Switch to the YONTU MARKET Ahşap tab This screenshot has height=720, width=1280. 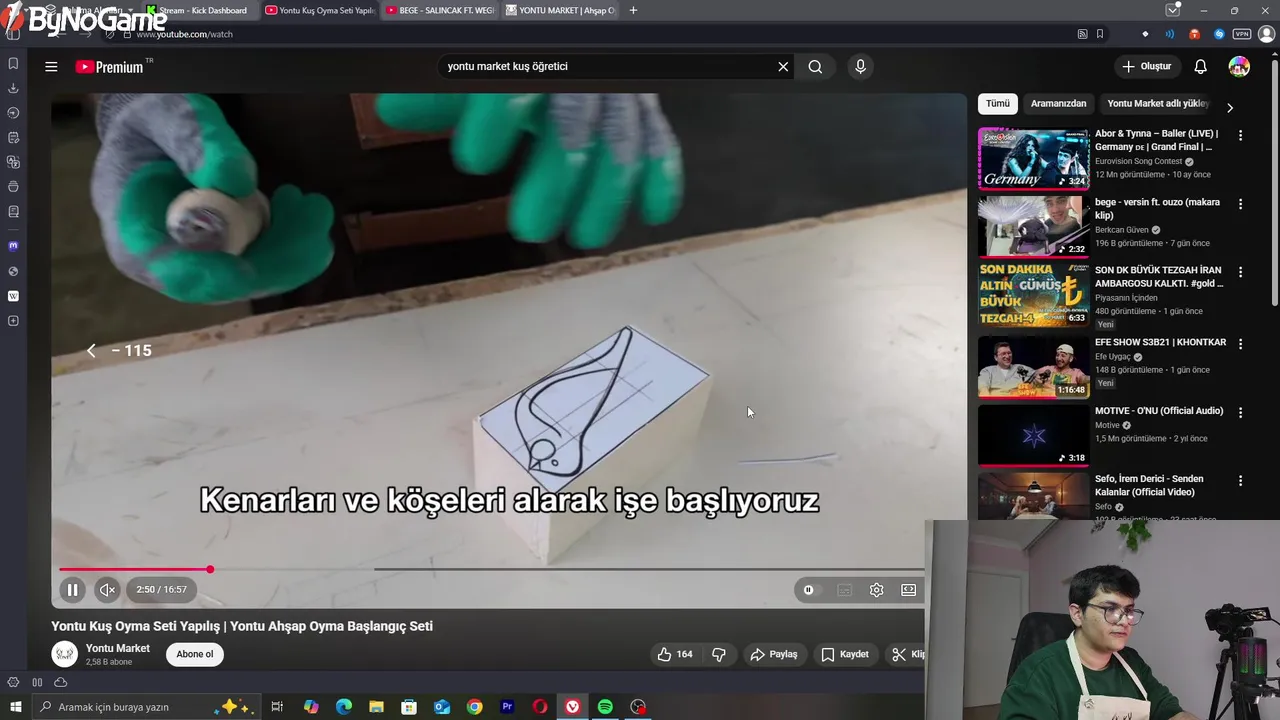(x=560, y=10)
